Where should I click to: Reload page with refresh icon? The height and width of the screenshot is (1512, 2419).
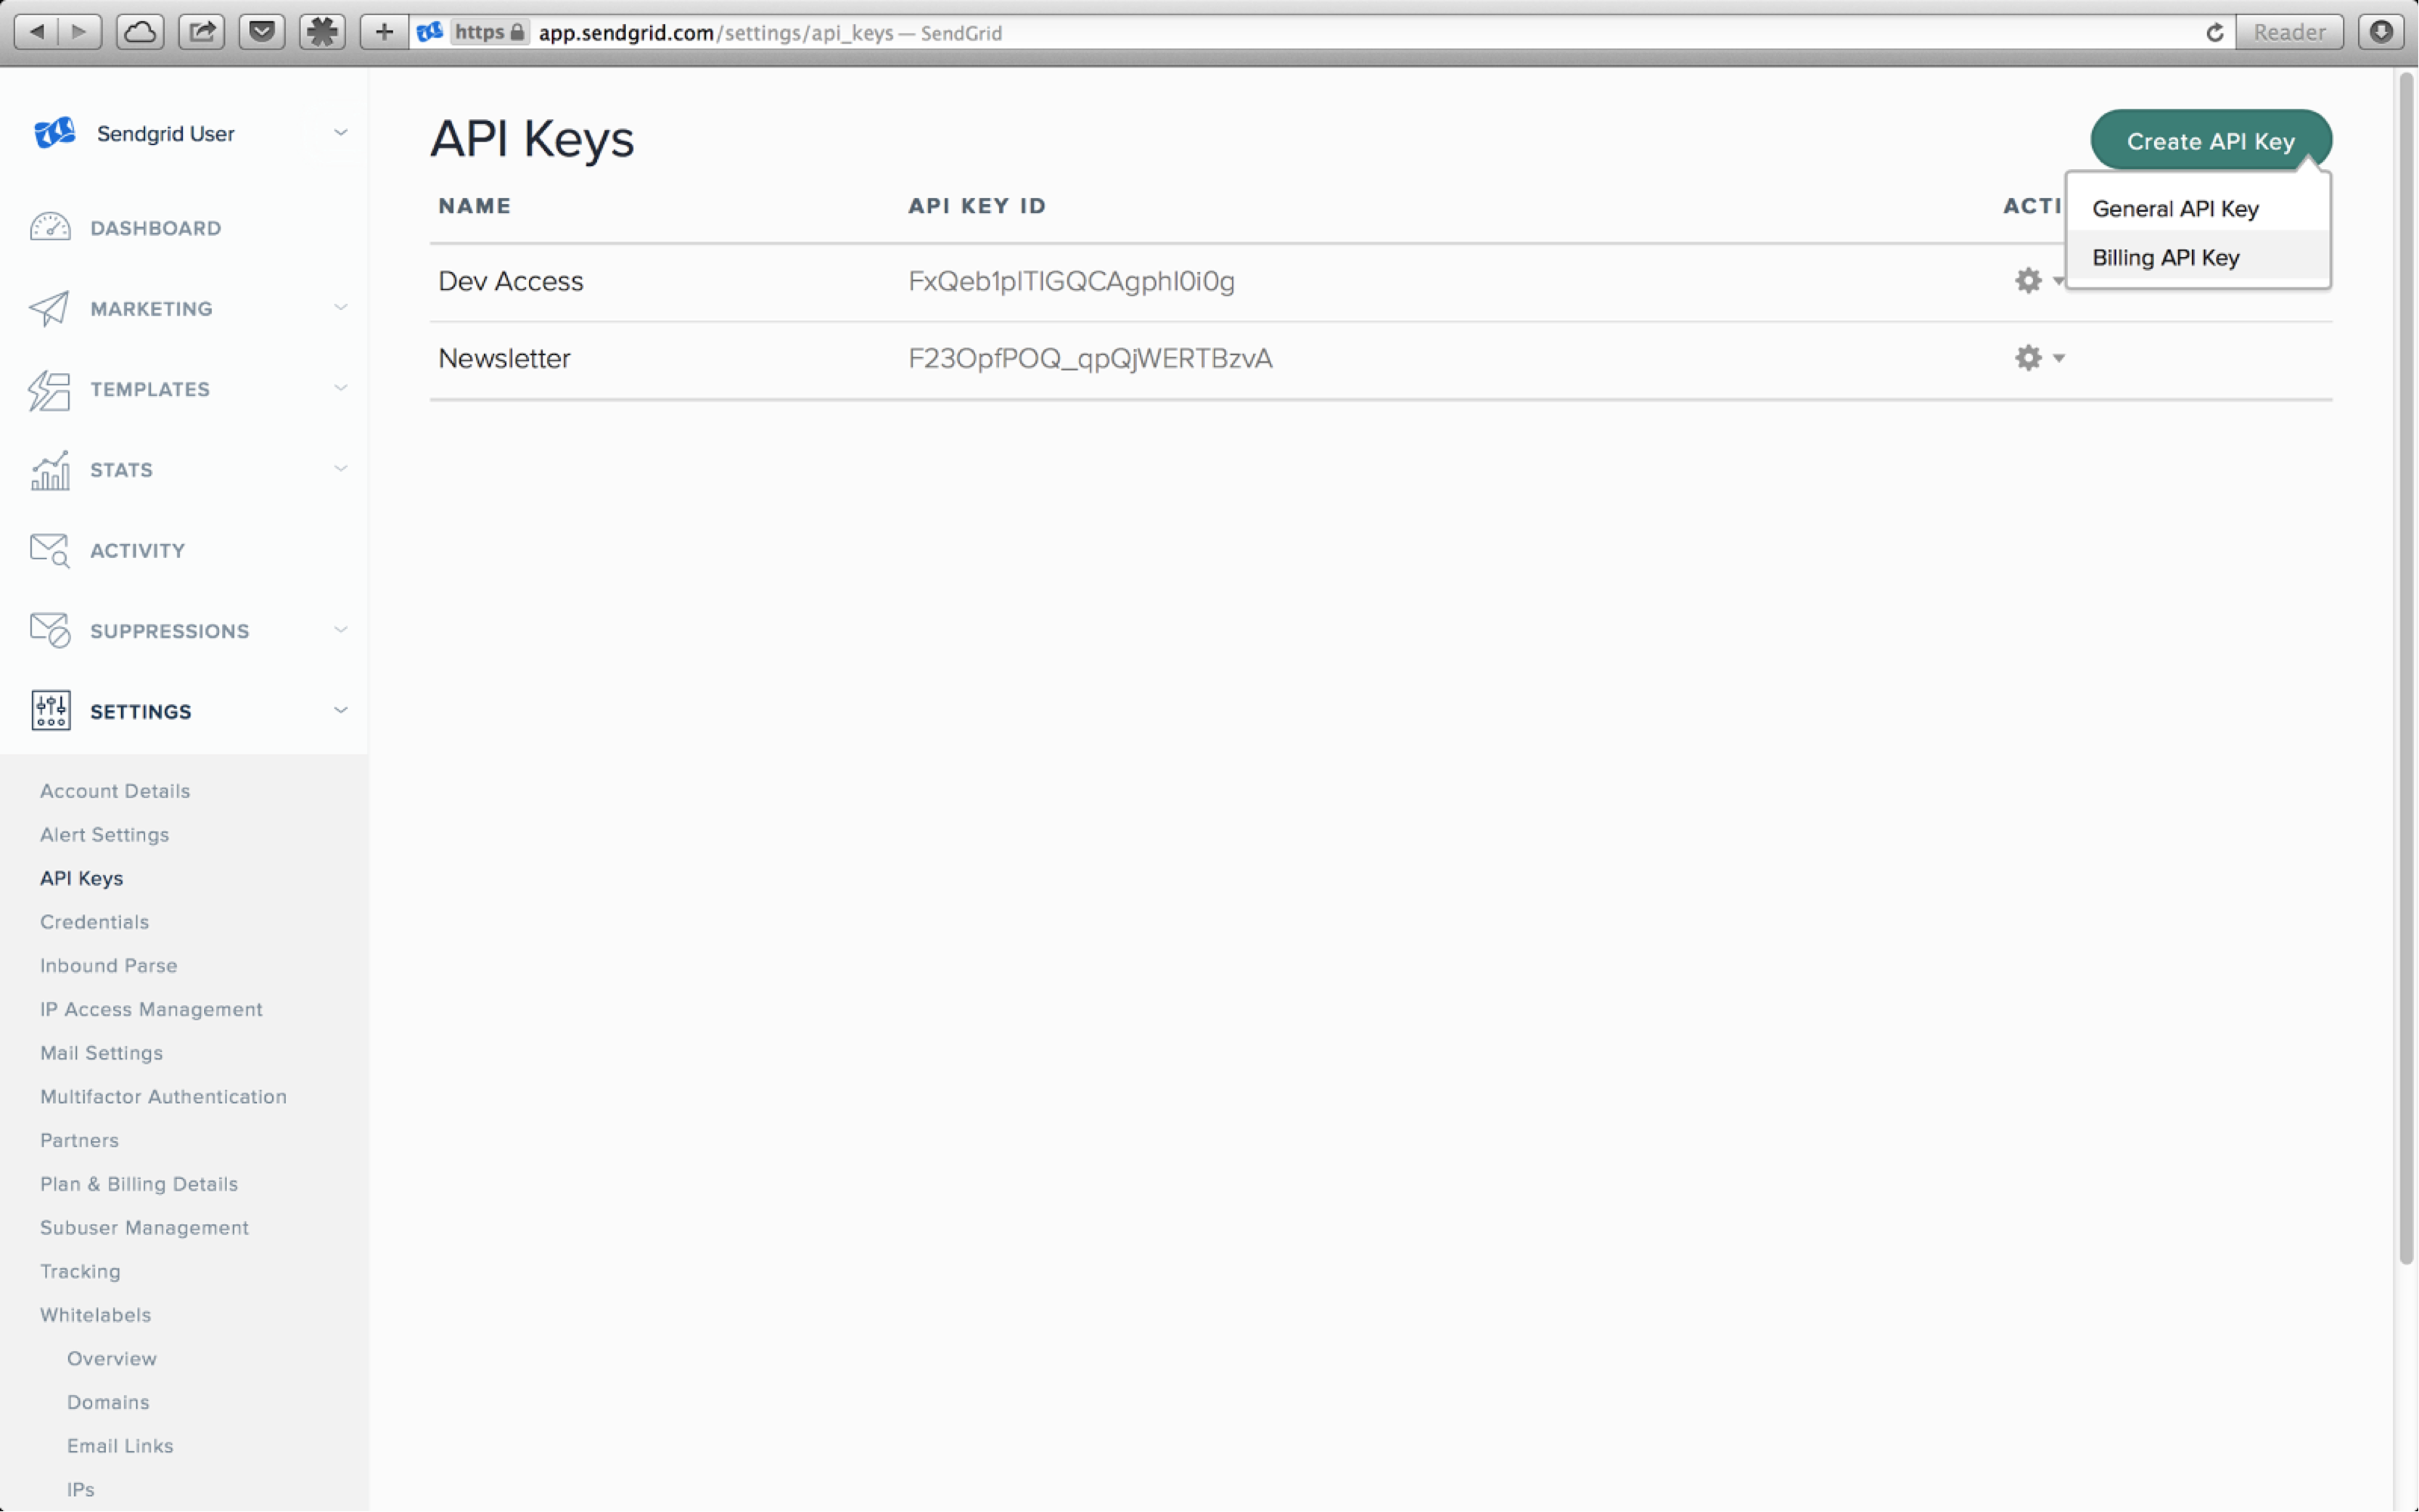pos(2214,33)
